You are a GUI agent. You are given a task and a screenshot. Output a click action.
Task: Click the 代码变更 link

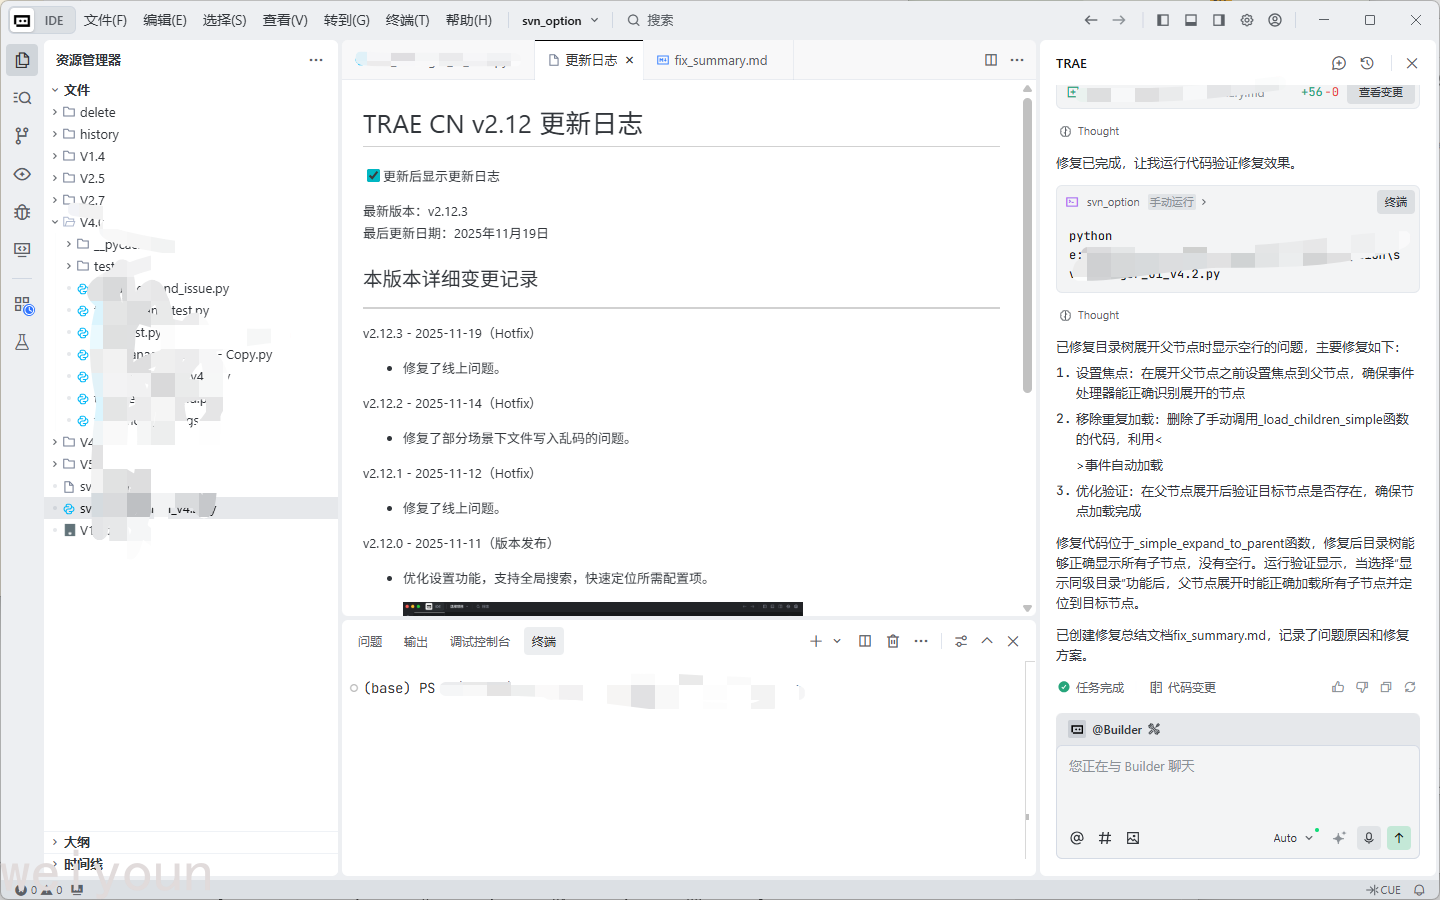tap(1183, 688)
